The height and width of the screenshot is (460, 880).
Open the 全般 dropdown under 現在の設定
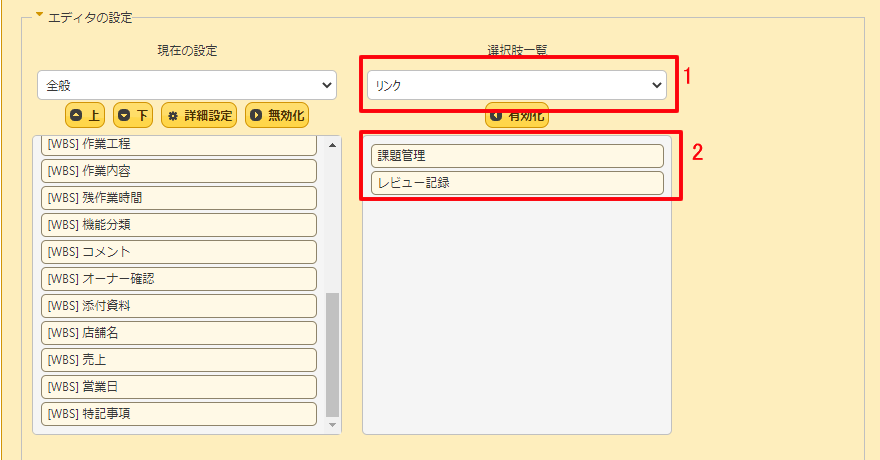(x=187, y=85)
